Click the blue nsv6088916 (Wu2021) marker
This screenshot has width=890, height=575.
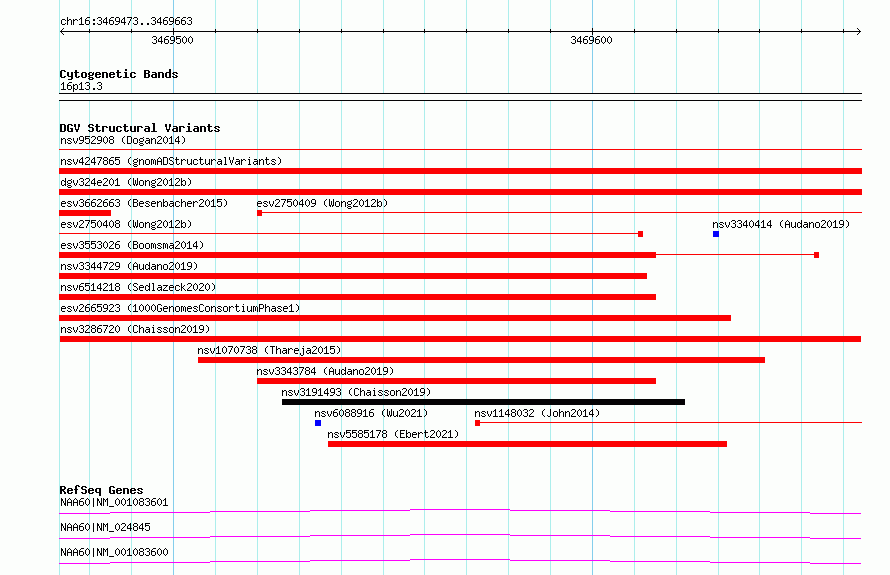tap(318, 423)
